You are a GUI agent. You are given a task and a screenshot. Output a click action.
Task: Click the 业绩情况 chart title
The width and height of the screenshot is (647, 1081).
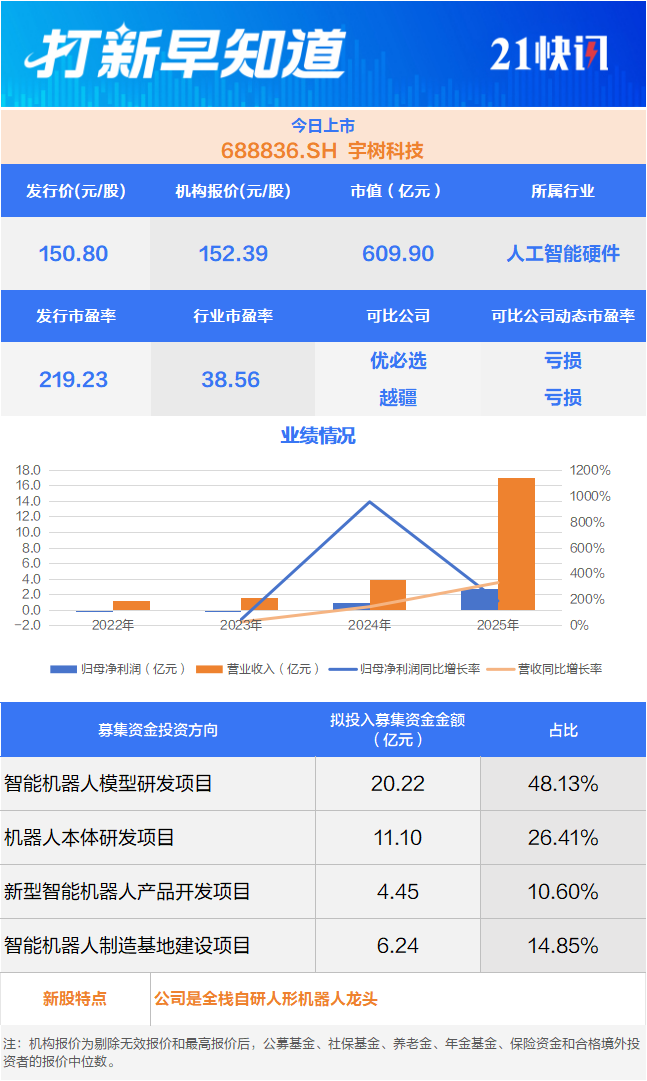(318, 436)
